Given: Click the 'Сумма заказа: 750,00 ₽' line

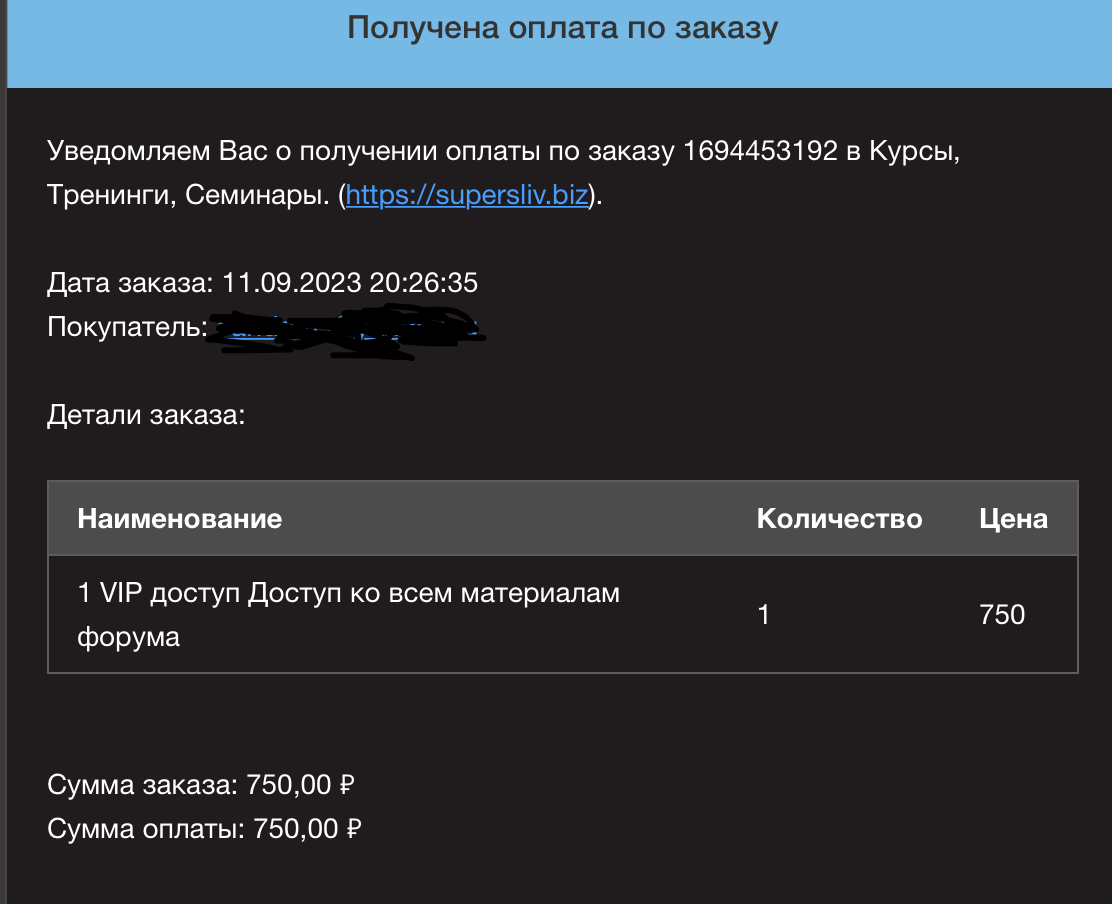Looking at the screenshot, I should [x=201, y=785].
